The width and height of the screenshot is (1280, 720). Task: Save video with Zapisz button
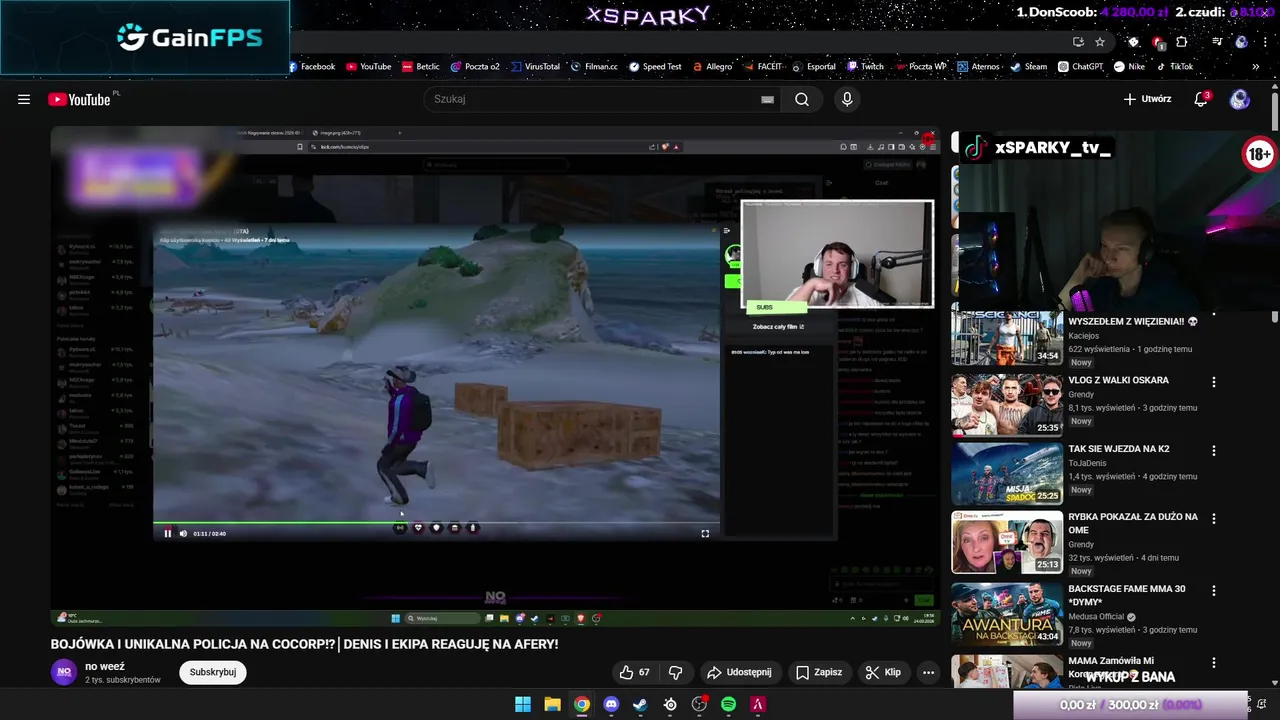(x=818, y=672)
